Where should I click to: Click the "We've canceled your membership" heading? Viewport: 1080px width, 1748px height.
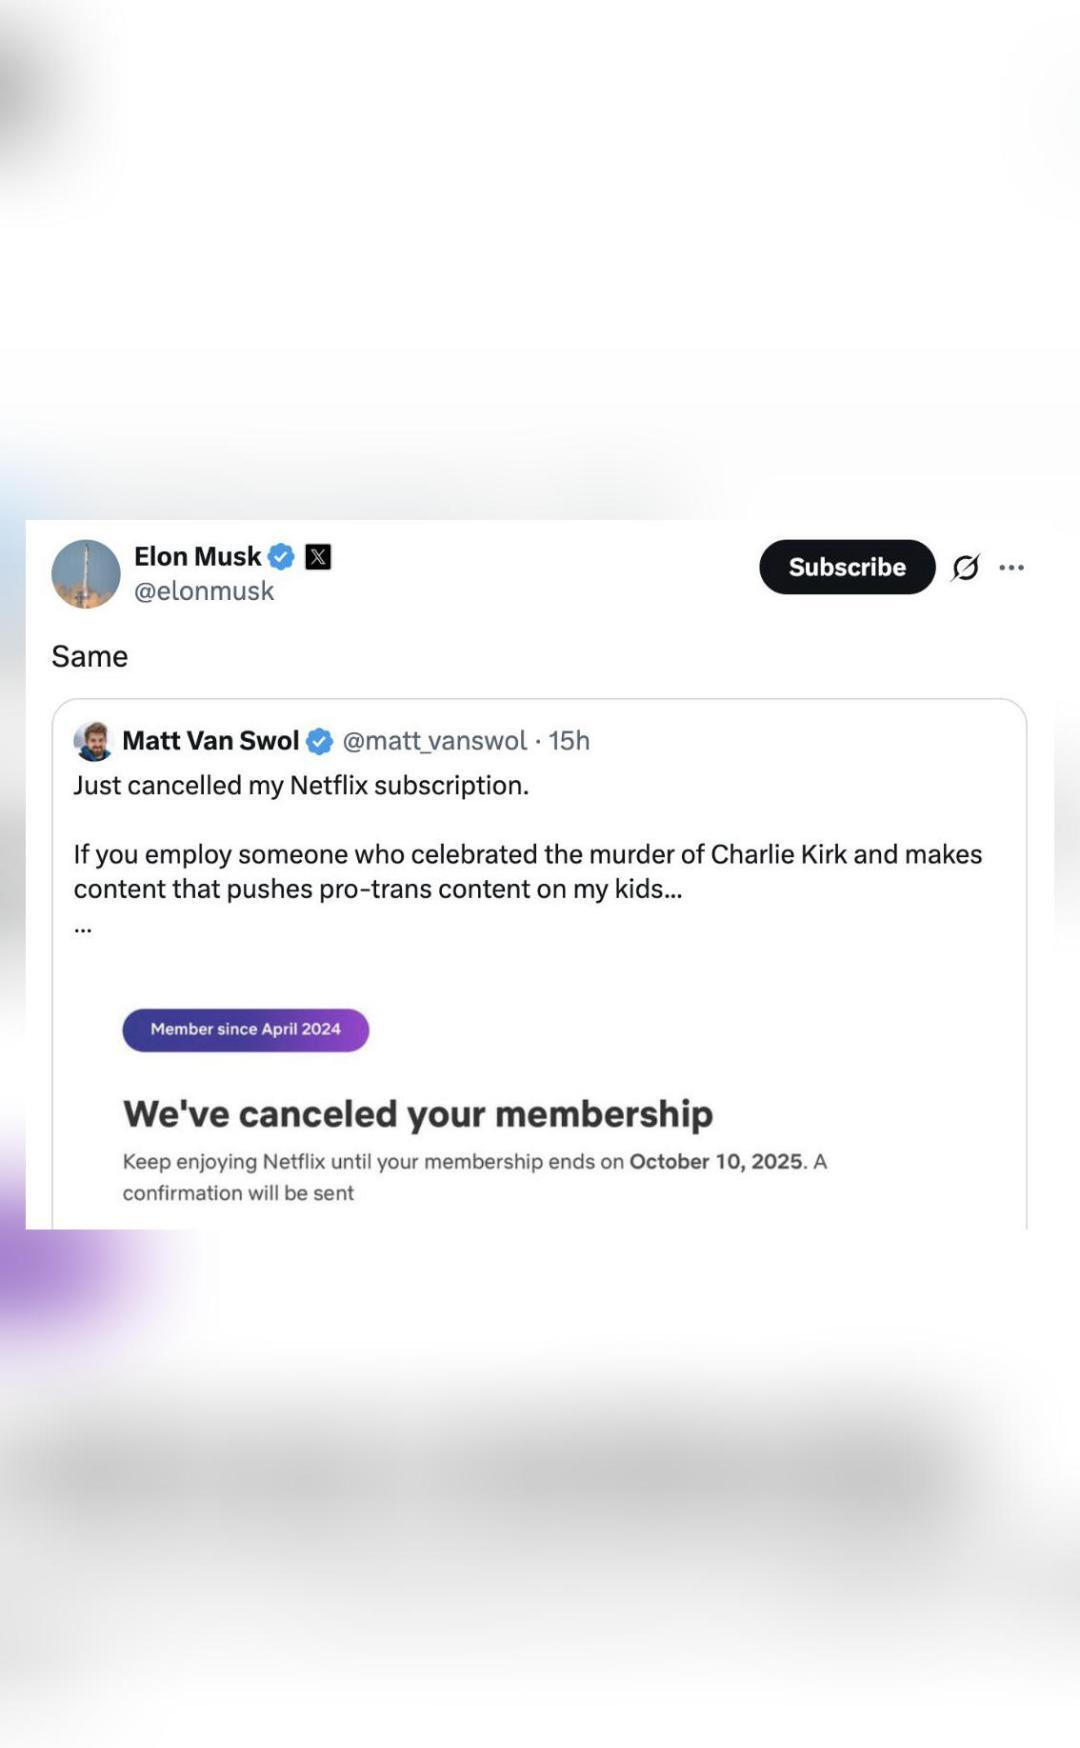(x=418, y=1113)
